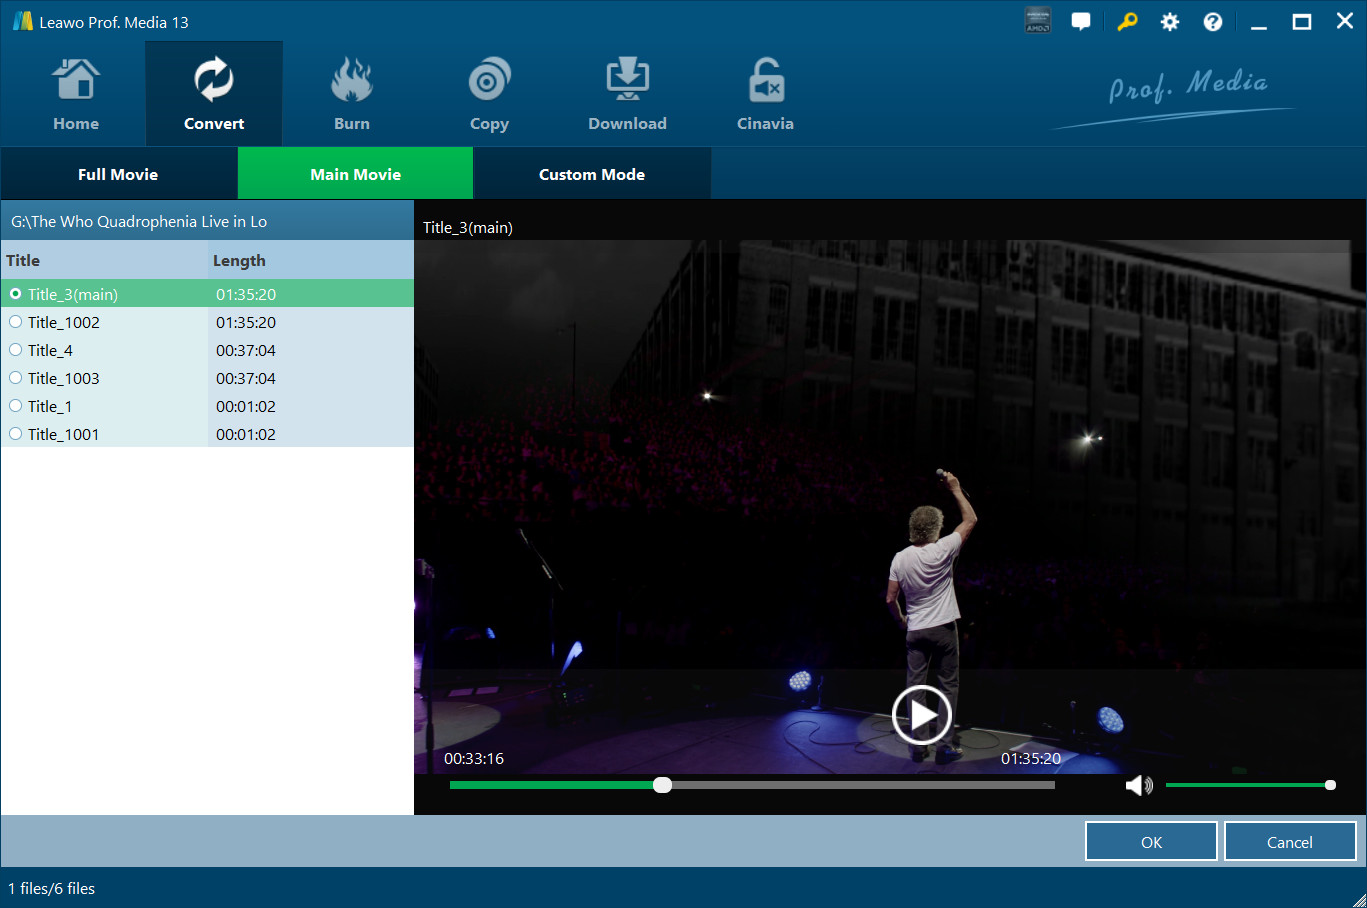Image resolution: width=1367 pixels, height=908 pixels.
Task: Click the unplayed gray part of seek bar
Action: click(863, 785)
